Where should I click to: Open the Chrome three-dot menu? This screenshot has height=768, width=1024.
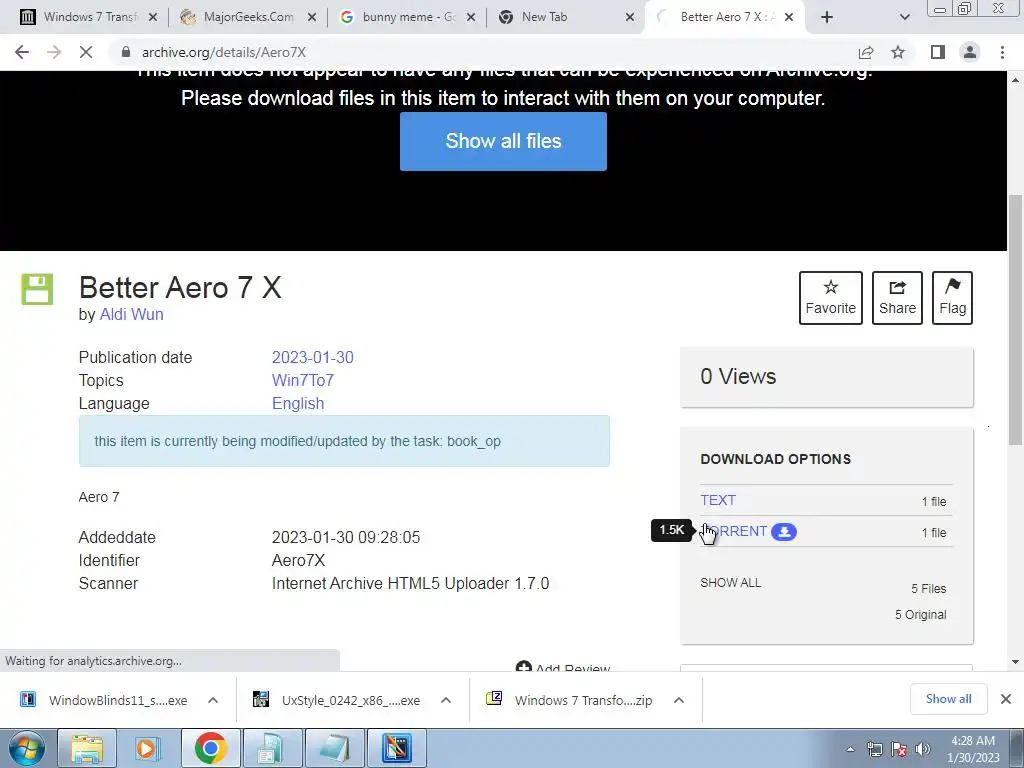(1002, 52)
